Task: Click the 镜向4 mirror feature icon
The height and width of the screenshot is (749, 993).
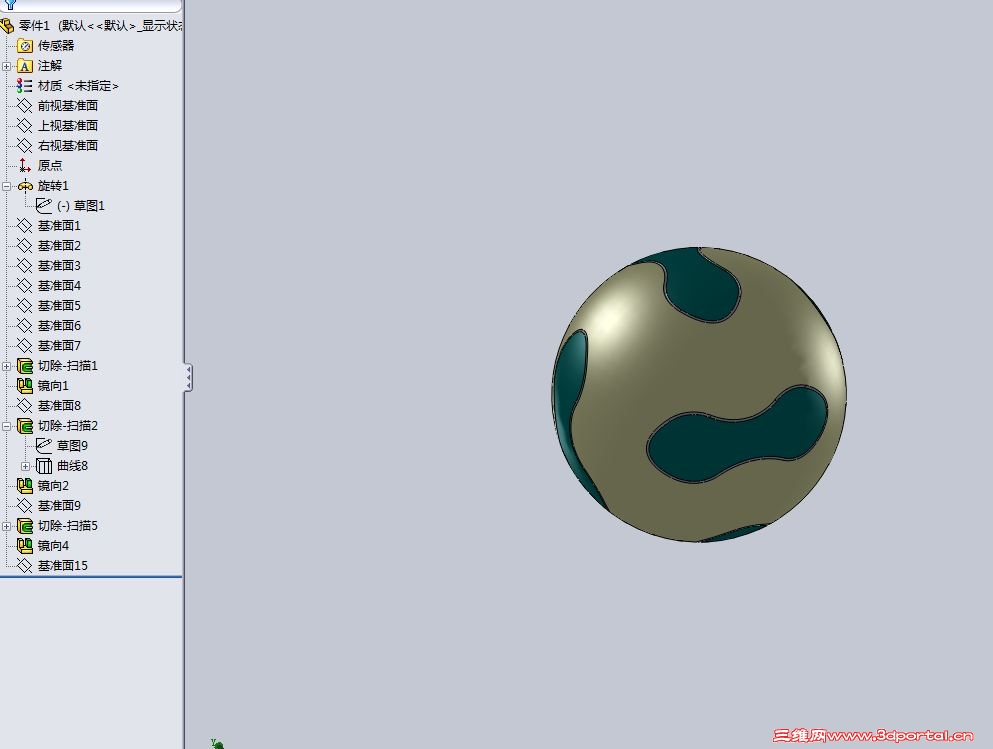Action: tap(25, 546)
